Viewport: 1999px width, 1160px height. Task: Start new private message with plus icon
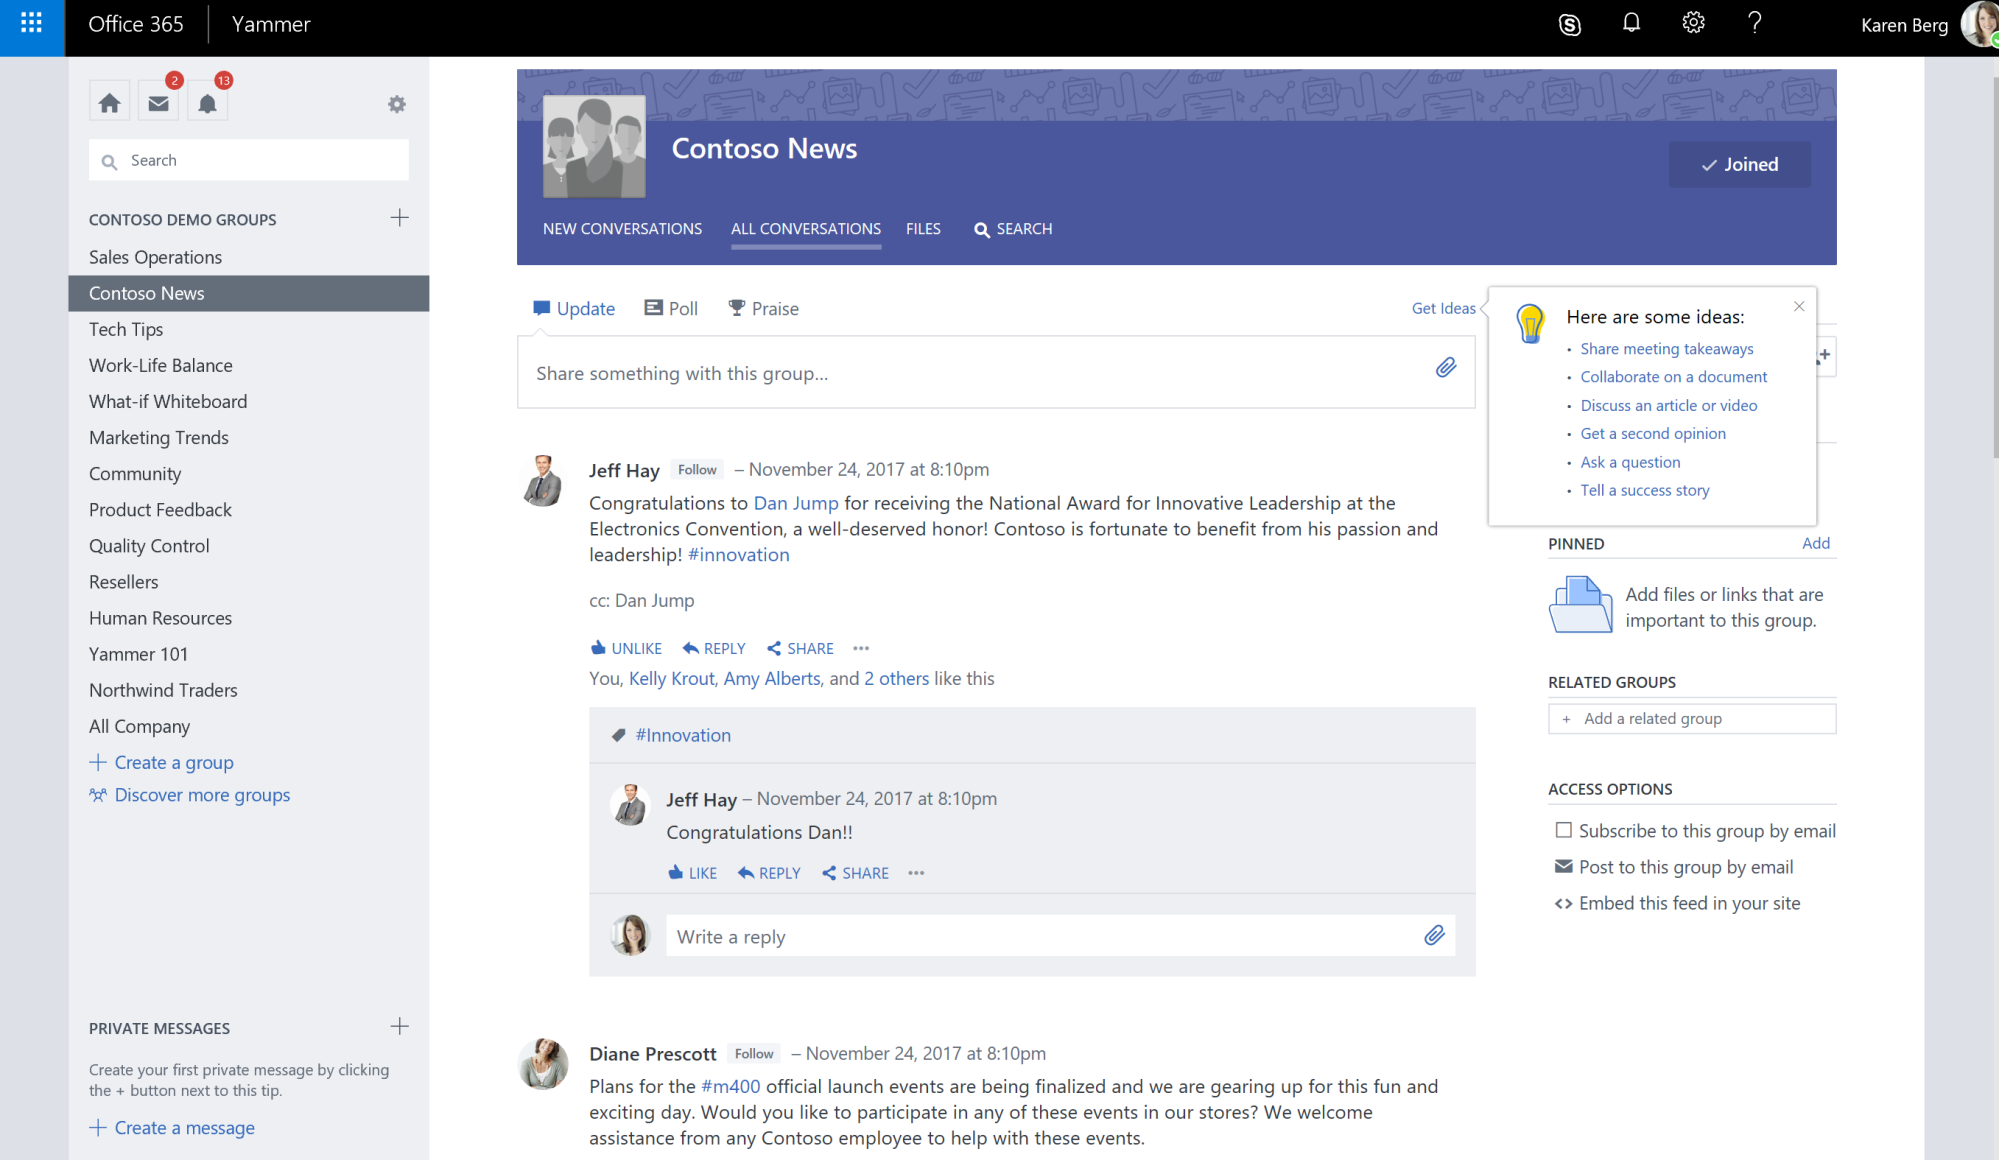pos(399,1026)
